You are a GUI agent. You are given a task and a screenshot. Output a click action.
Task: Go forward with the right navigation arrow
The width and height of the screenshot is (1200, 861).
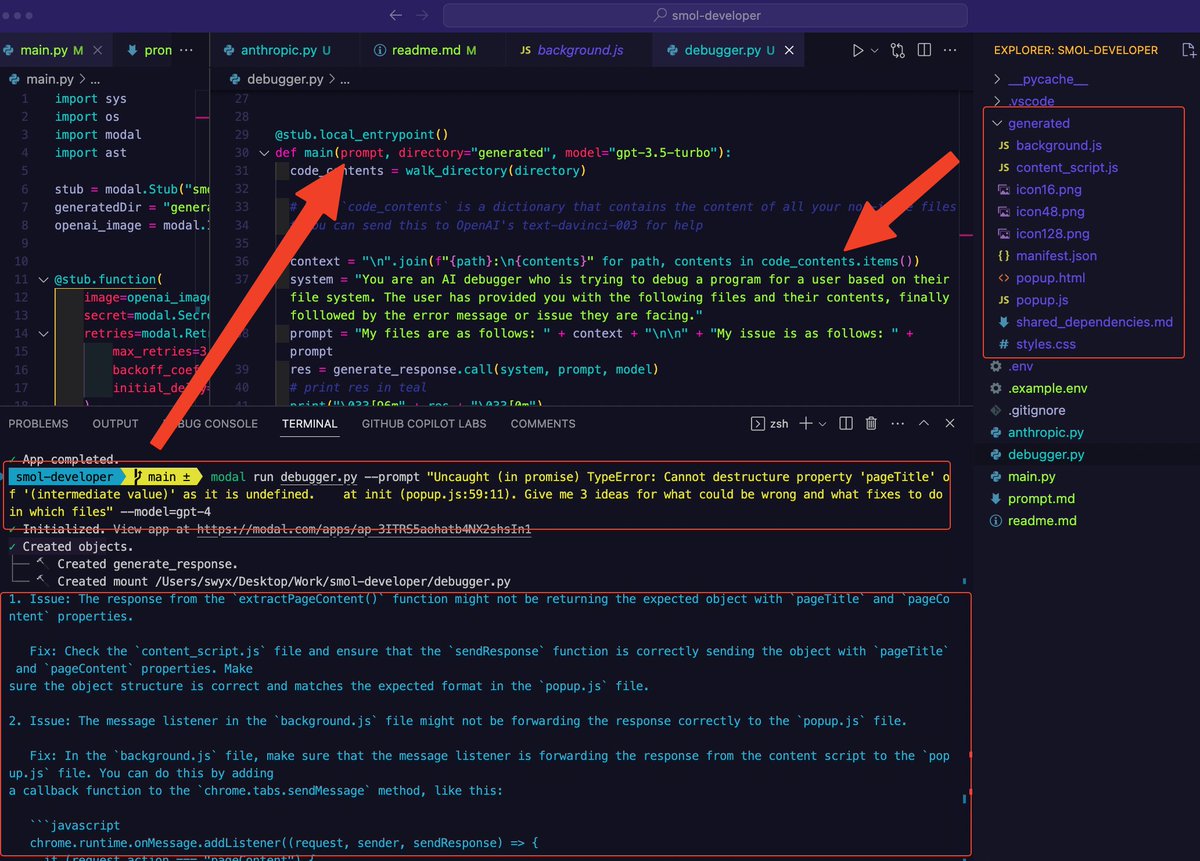point(424,15)
